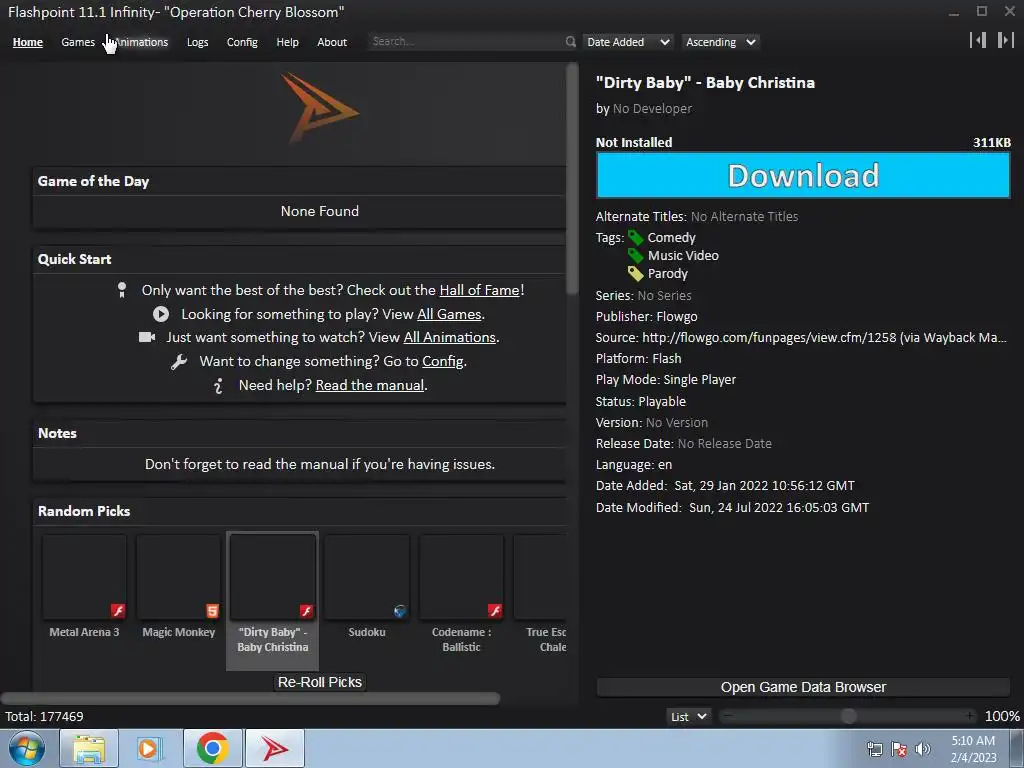Open the Ascending order dropdown
Image resolution: width=1024 pixels, height=768 pixels.
click(x=720, y=42)
